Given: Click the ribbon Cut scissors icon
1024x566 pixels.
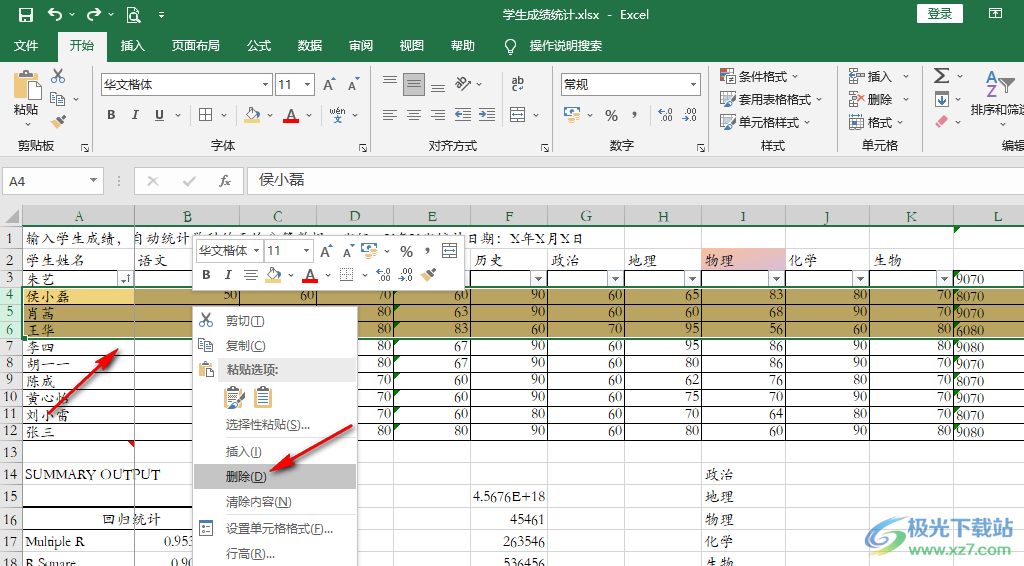Looking at the screenshot, I should tap(58, 76).
